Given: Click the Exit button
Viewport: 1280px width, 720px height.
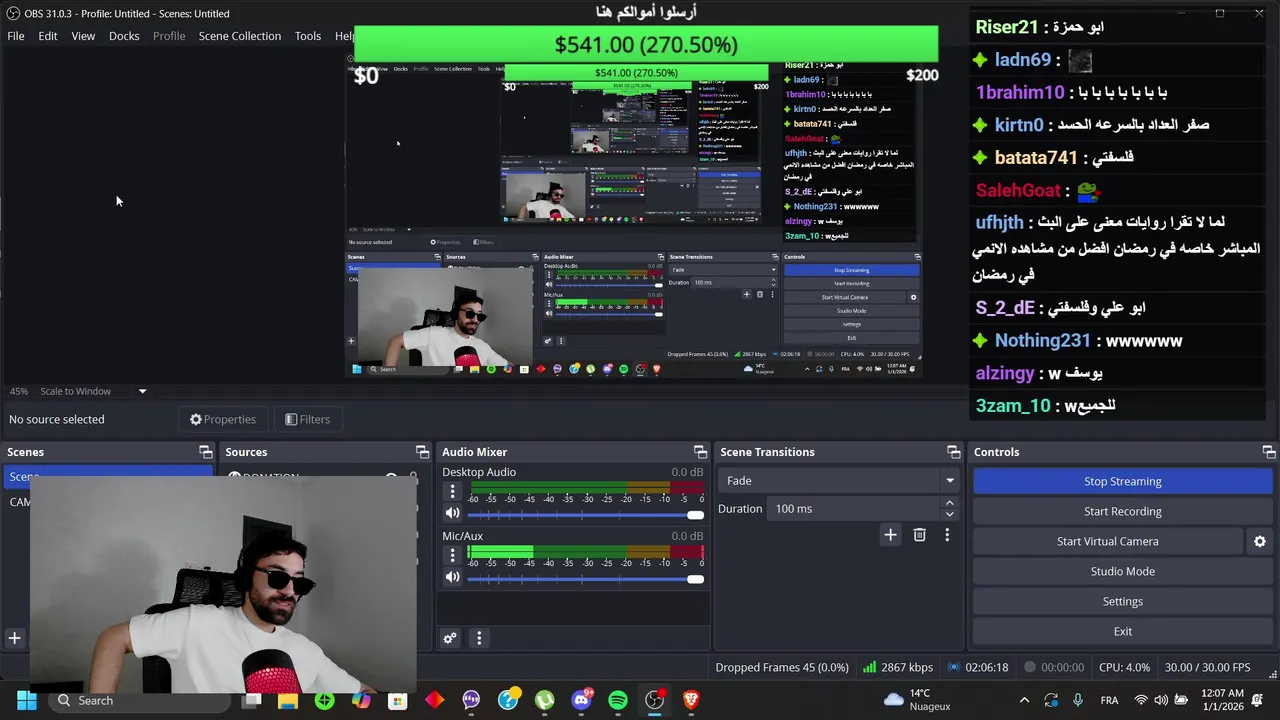Looking at the screenshot, I should point(1122,631).
